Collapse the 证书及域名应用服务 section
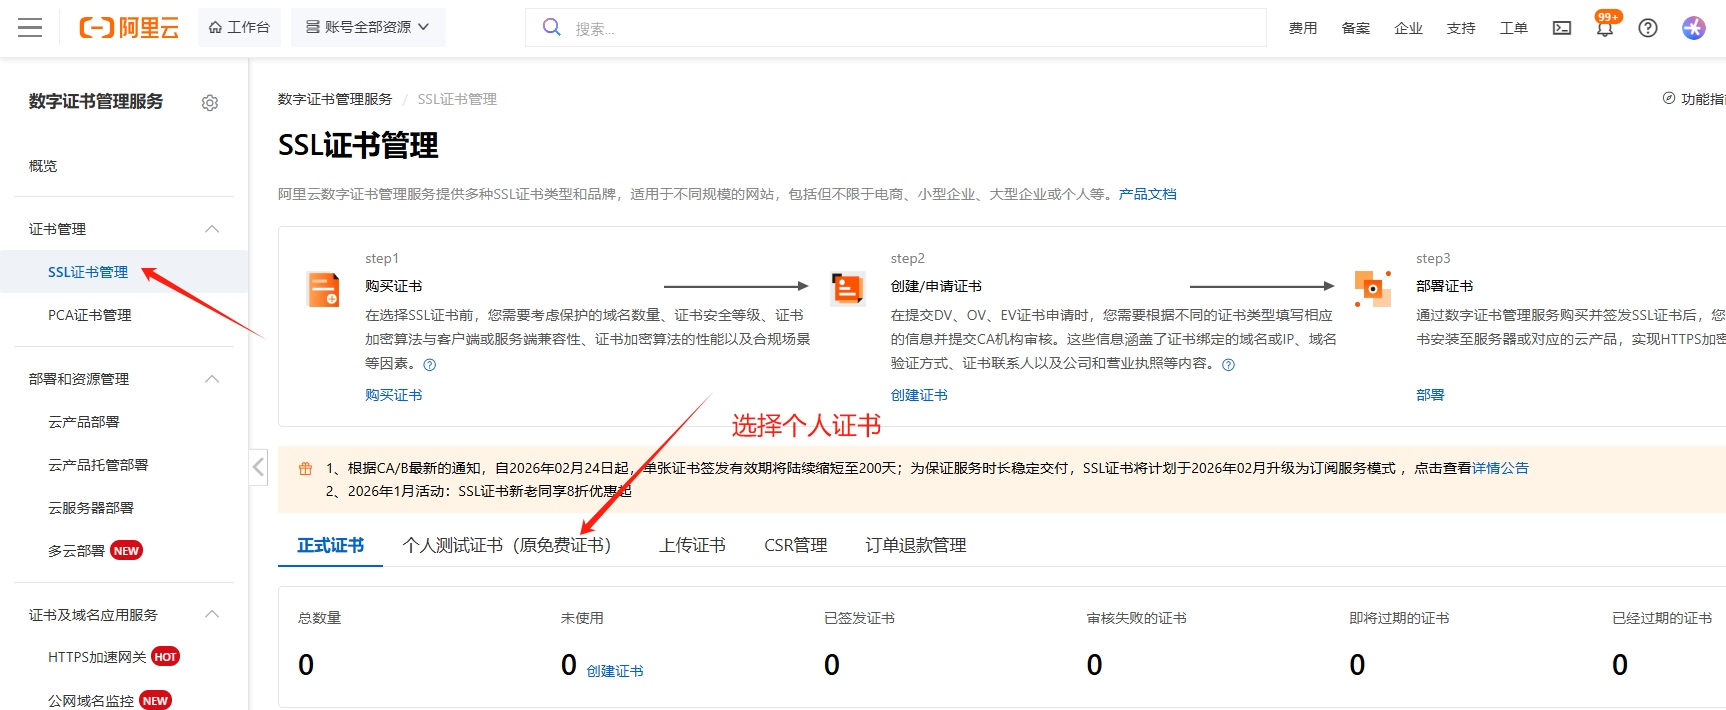Screen dimensions: 1726x710 point(212,615)
